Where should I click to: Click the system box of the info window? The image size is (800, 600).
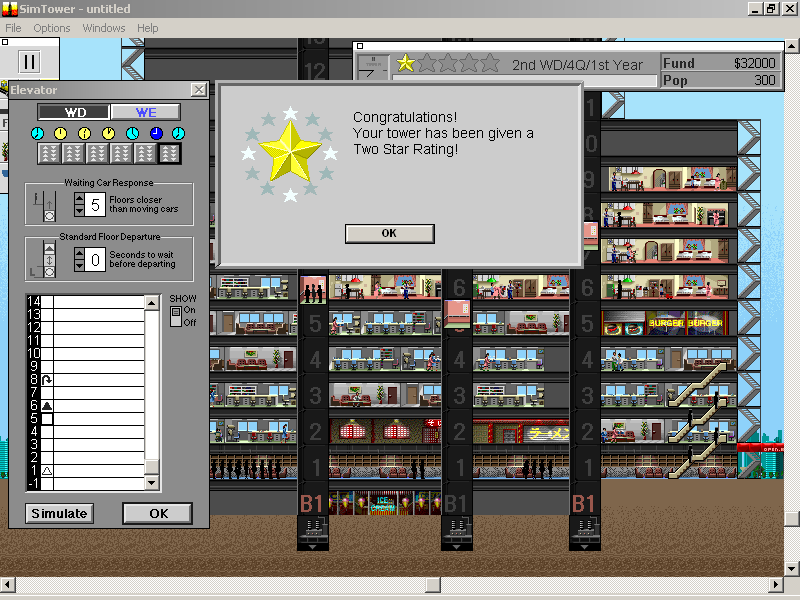(x=360, y=46)
